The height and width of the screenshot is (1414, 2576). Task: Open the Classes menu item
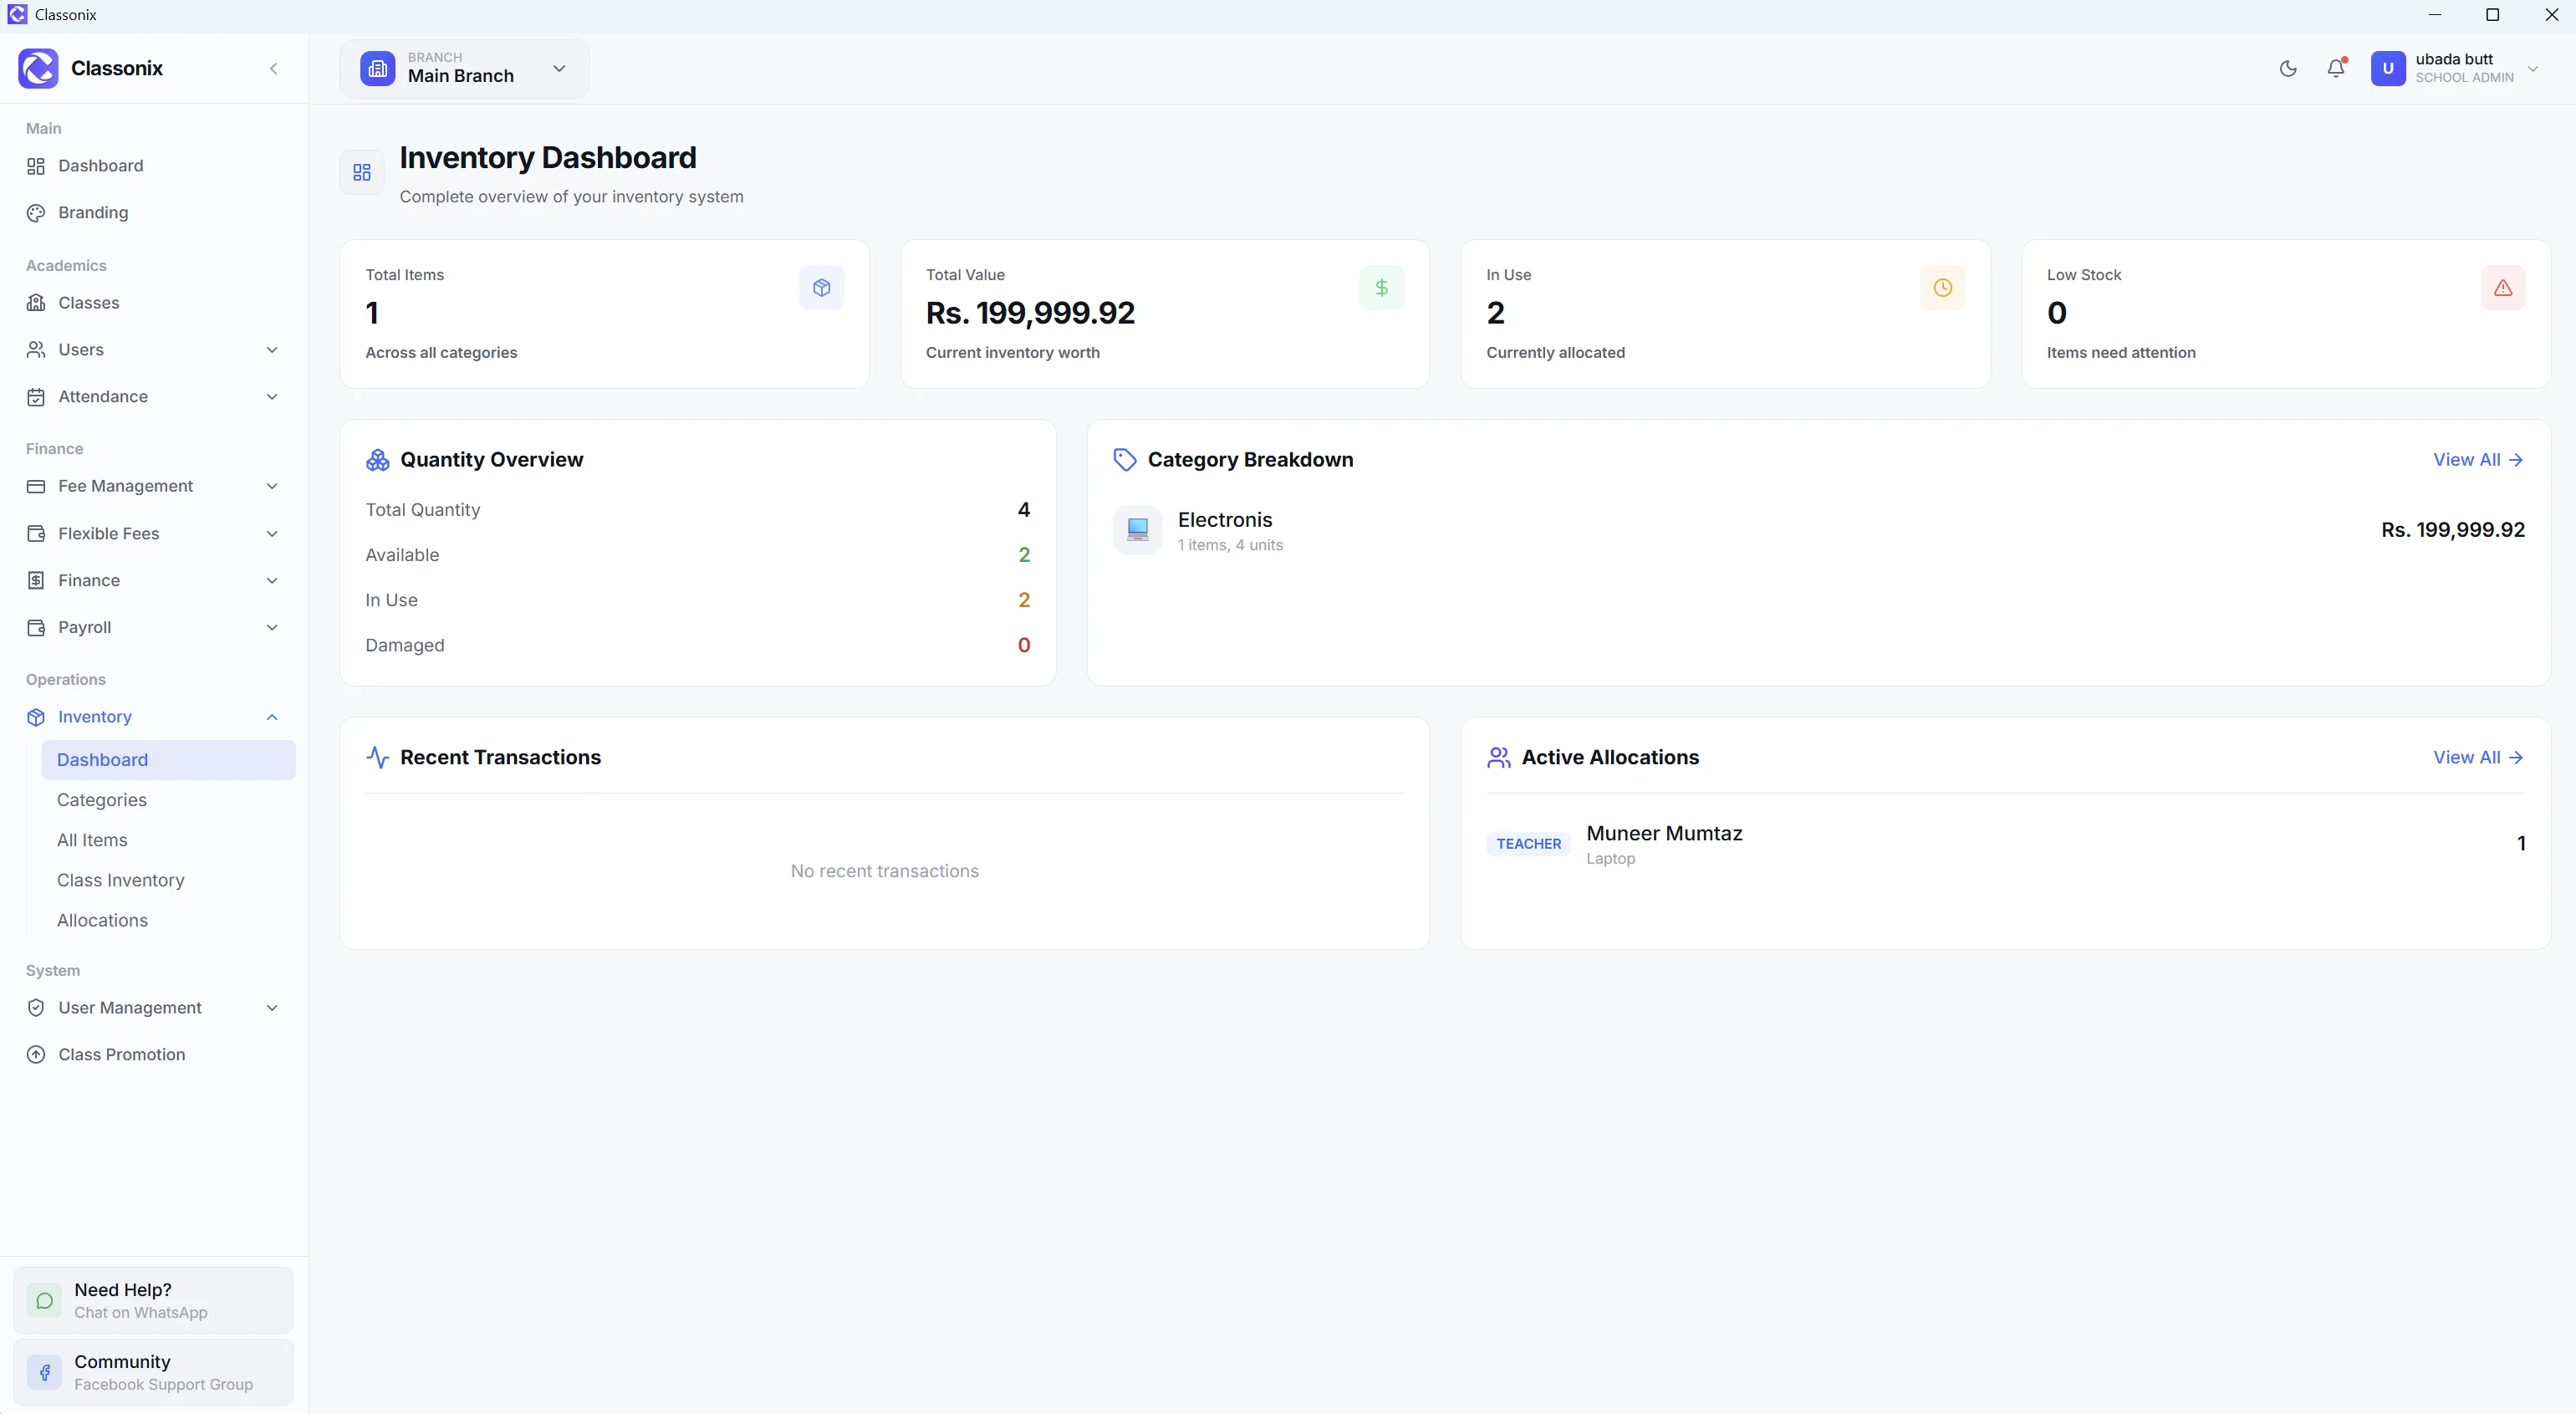[153, 303]
